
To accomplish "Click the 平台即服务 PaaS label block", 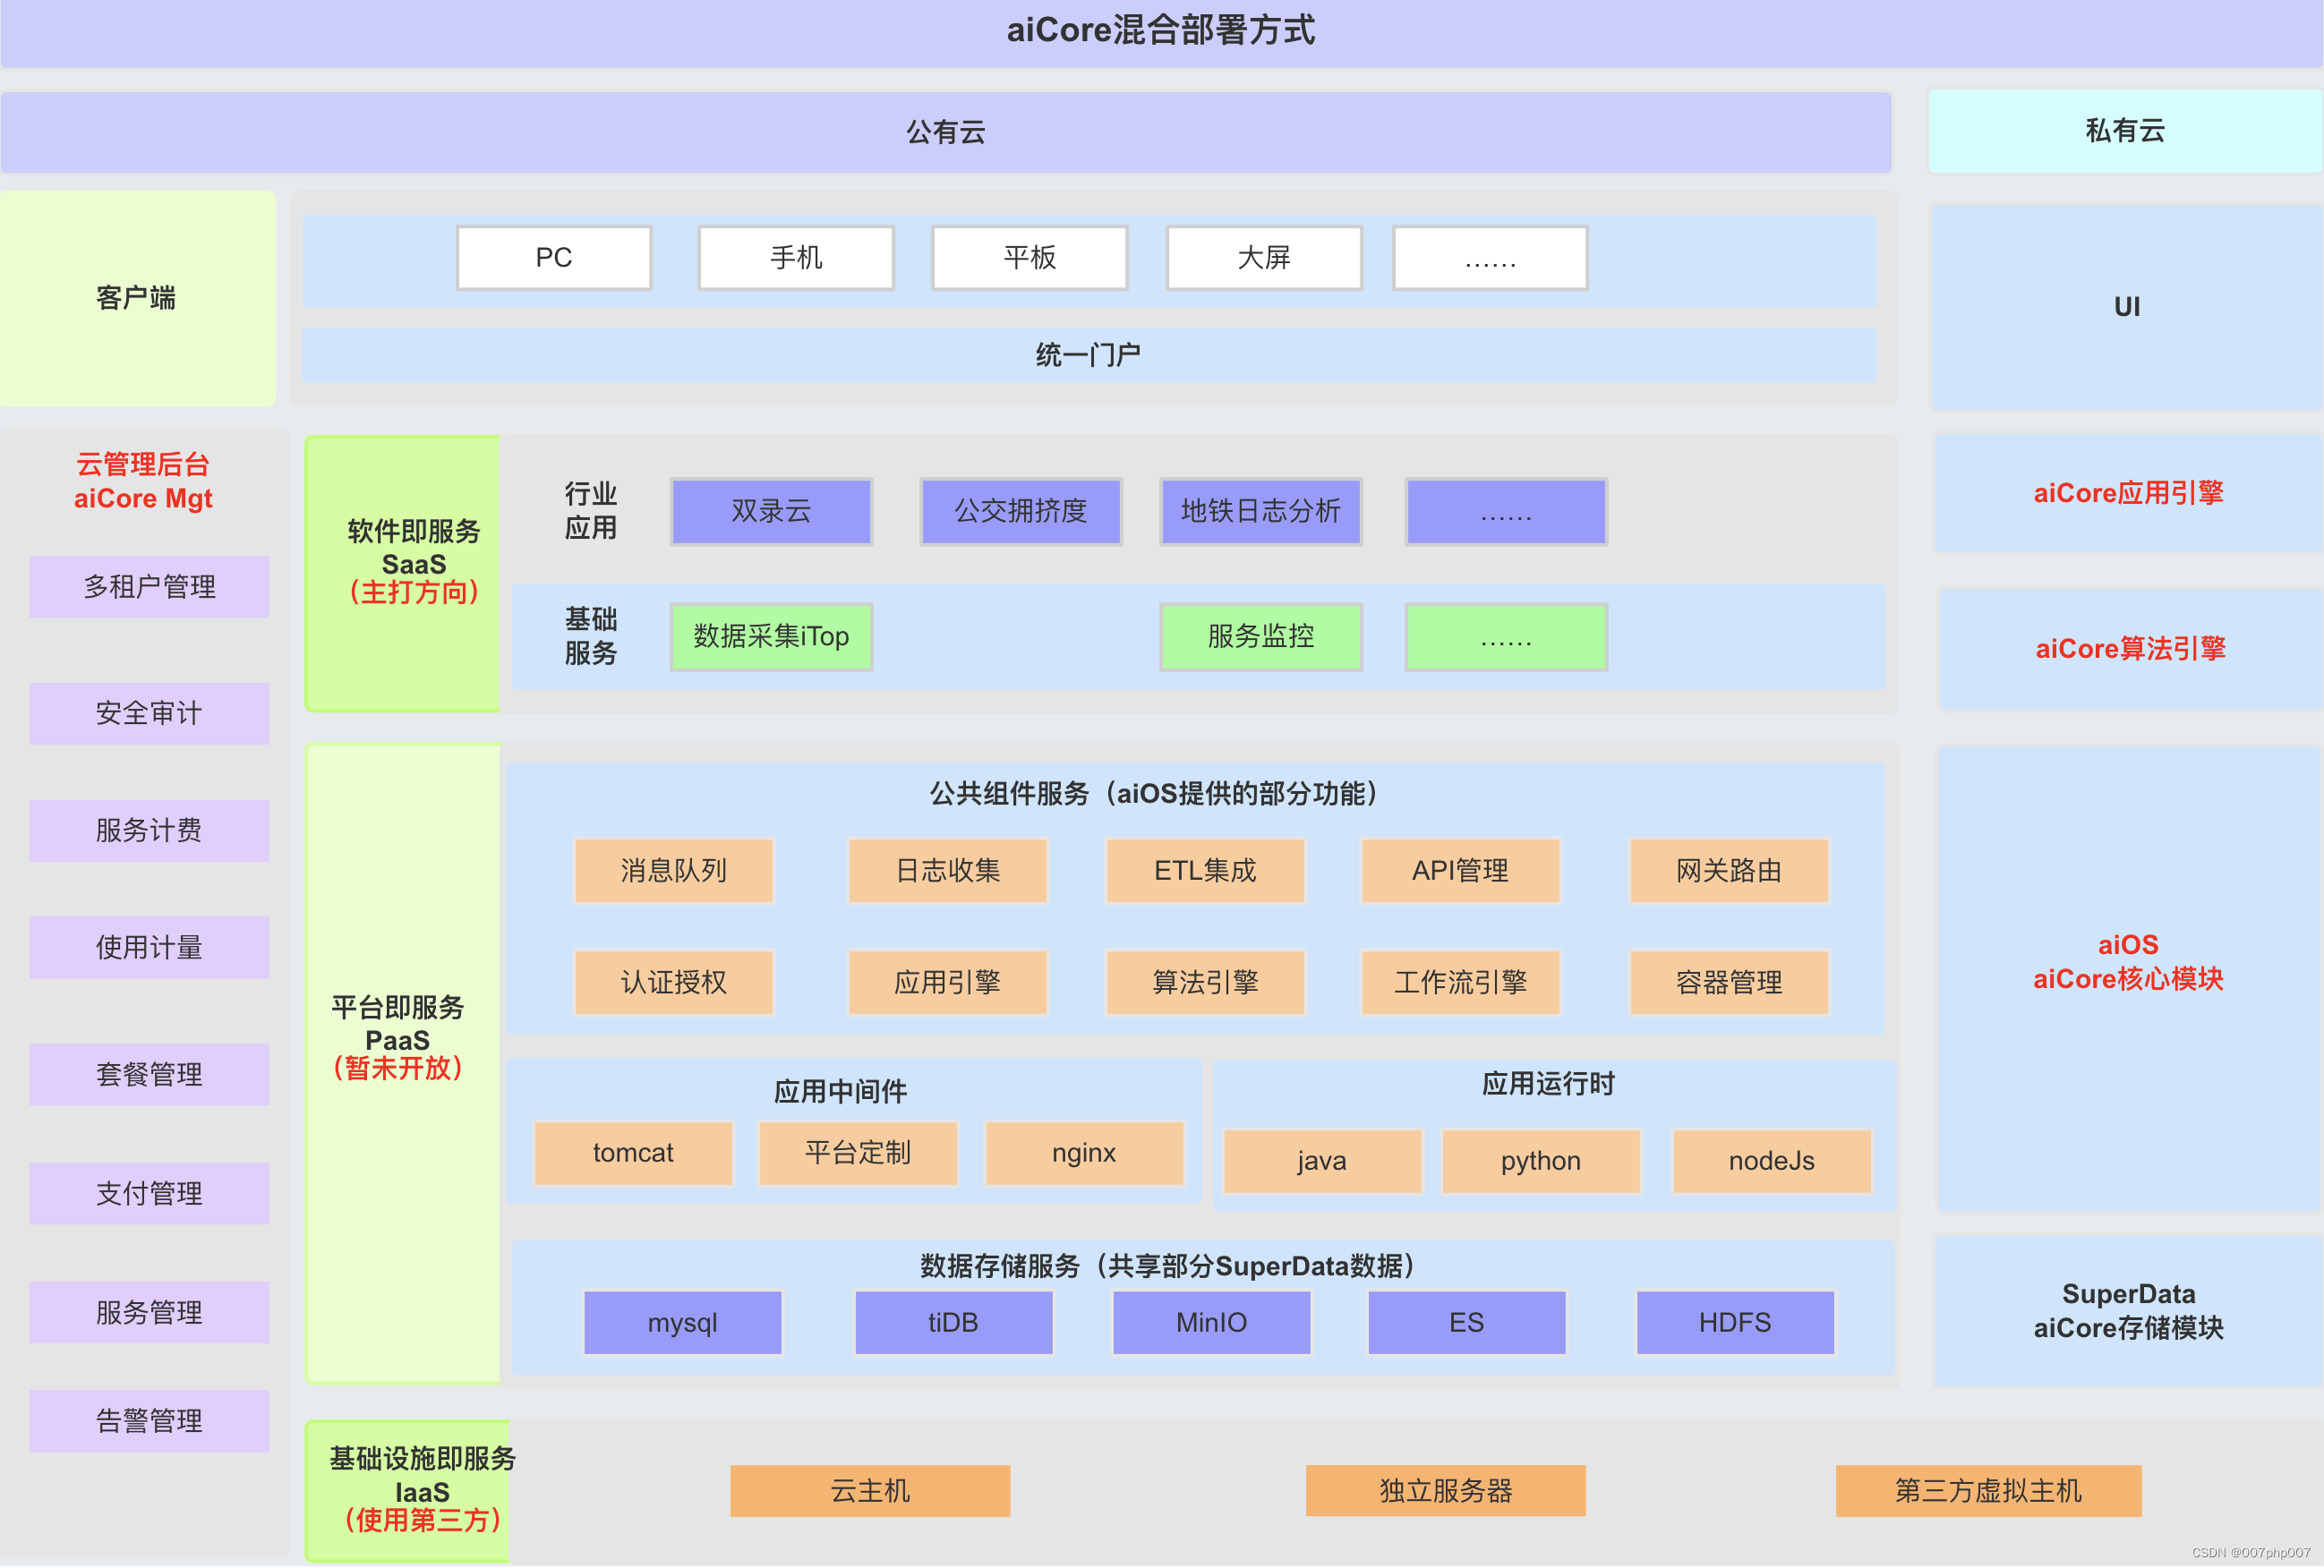I will point(403,1064).
